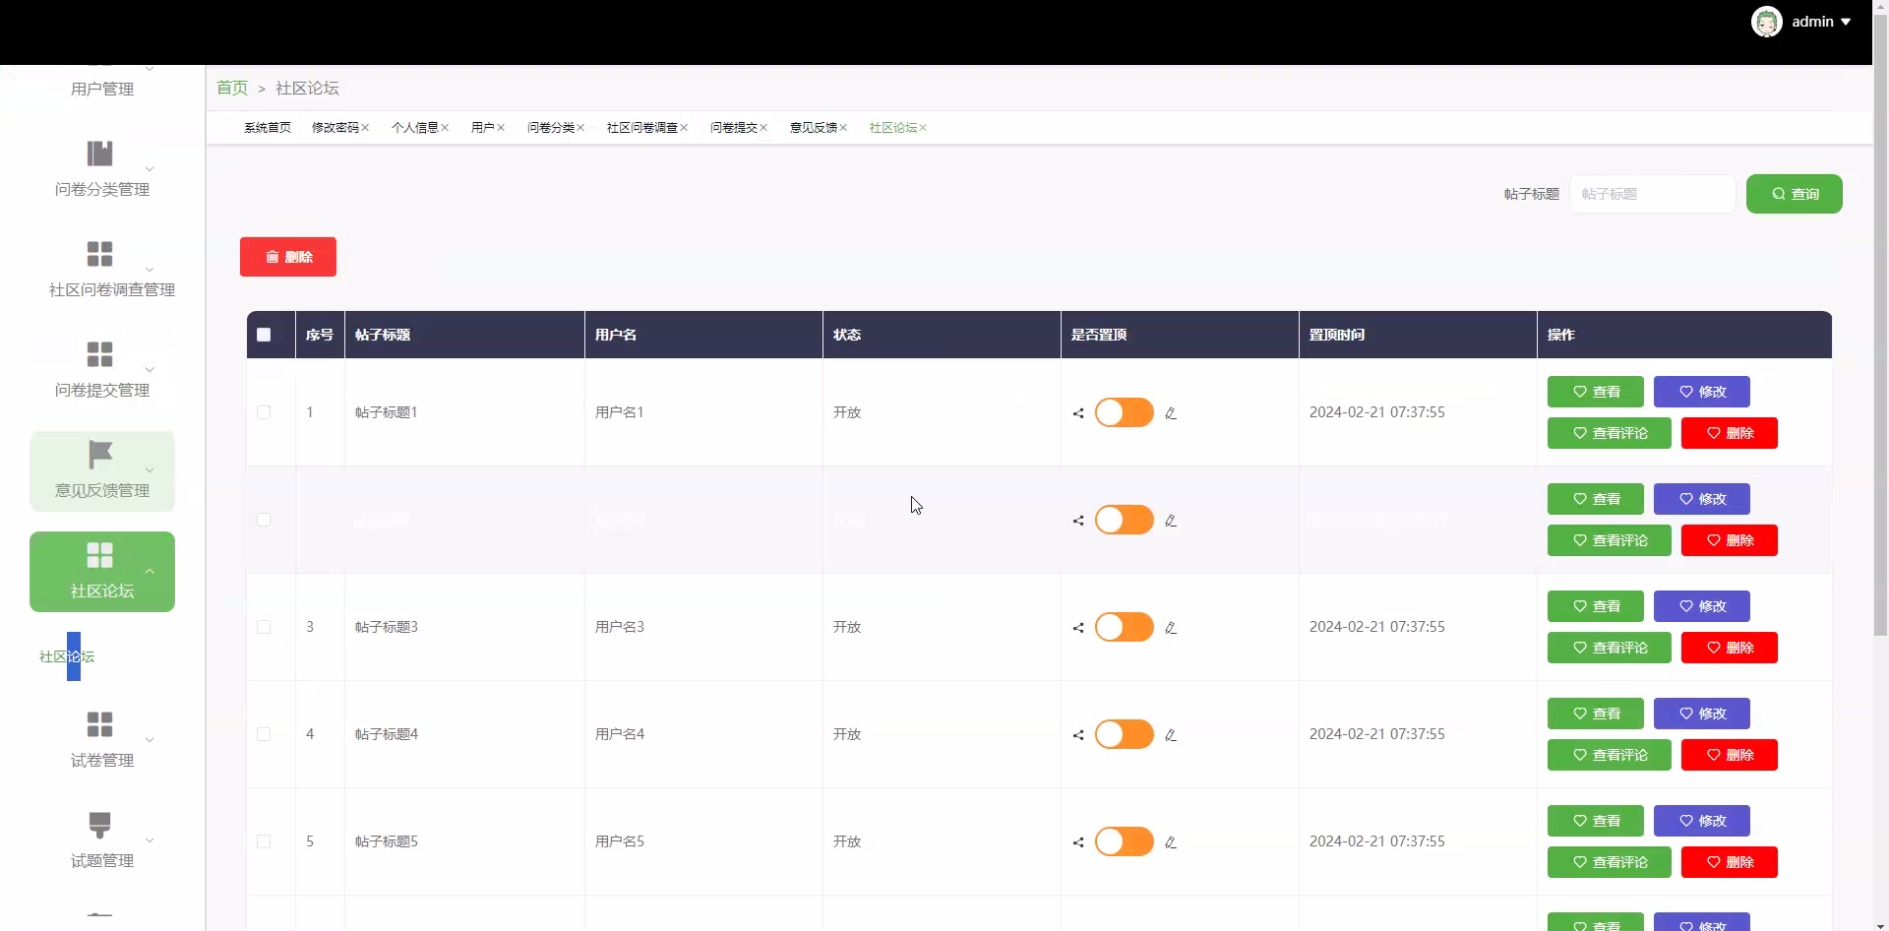Click the share icon in row 帖子标题1
The height and width of the screenshot is (931, 1889).
[x=1078, y=413]
